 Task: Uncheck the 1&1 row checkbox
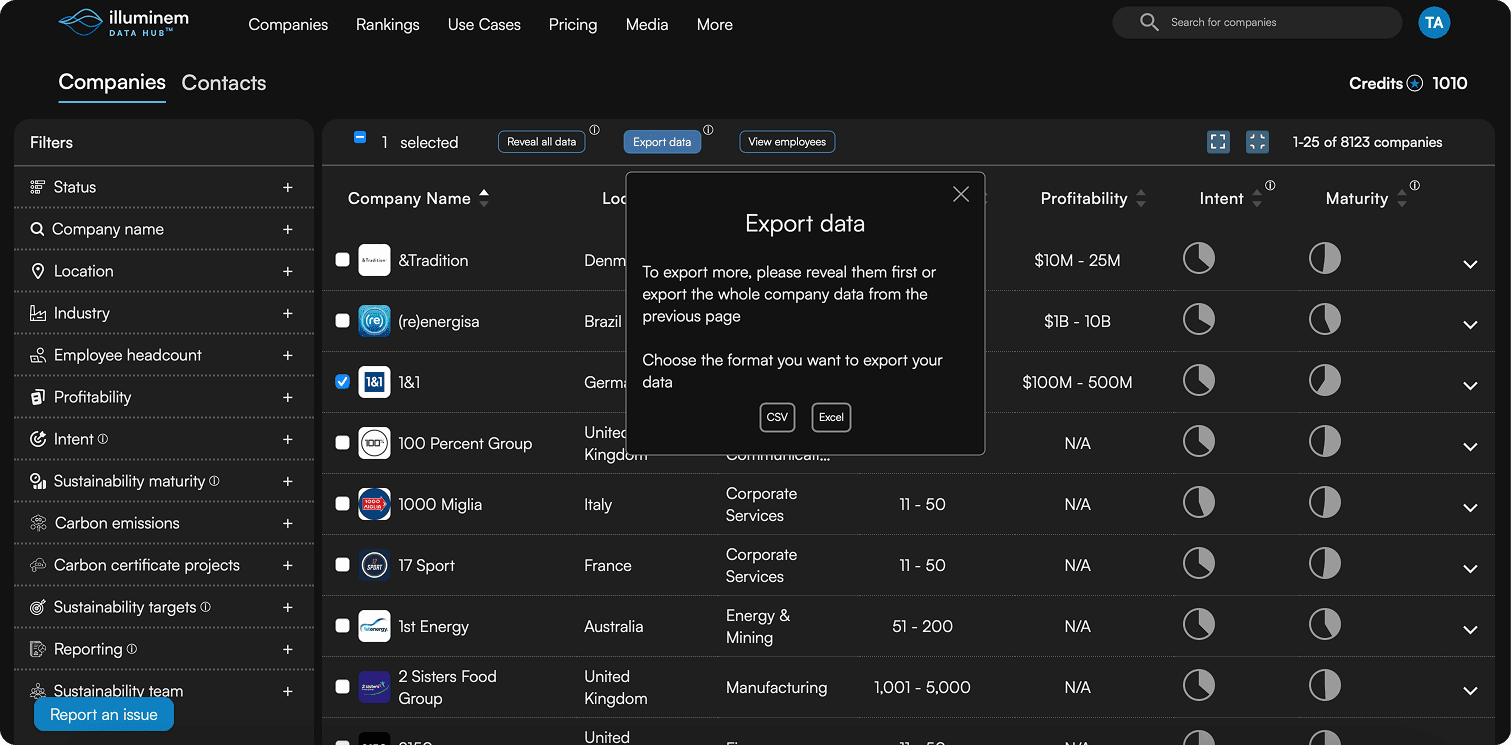click(x=342, y=382)
